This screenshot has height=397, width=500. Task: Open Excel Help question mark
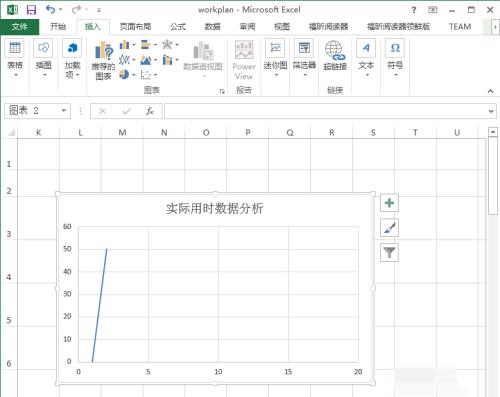[x=414, y=10]
